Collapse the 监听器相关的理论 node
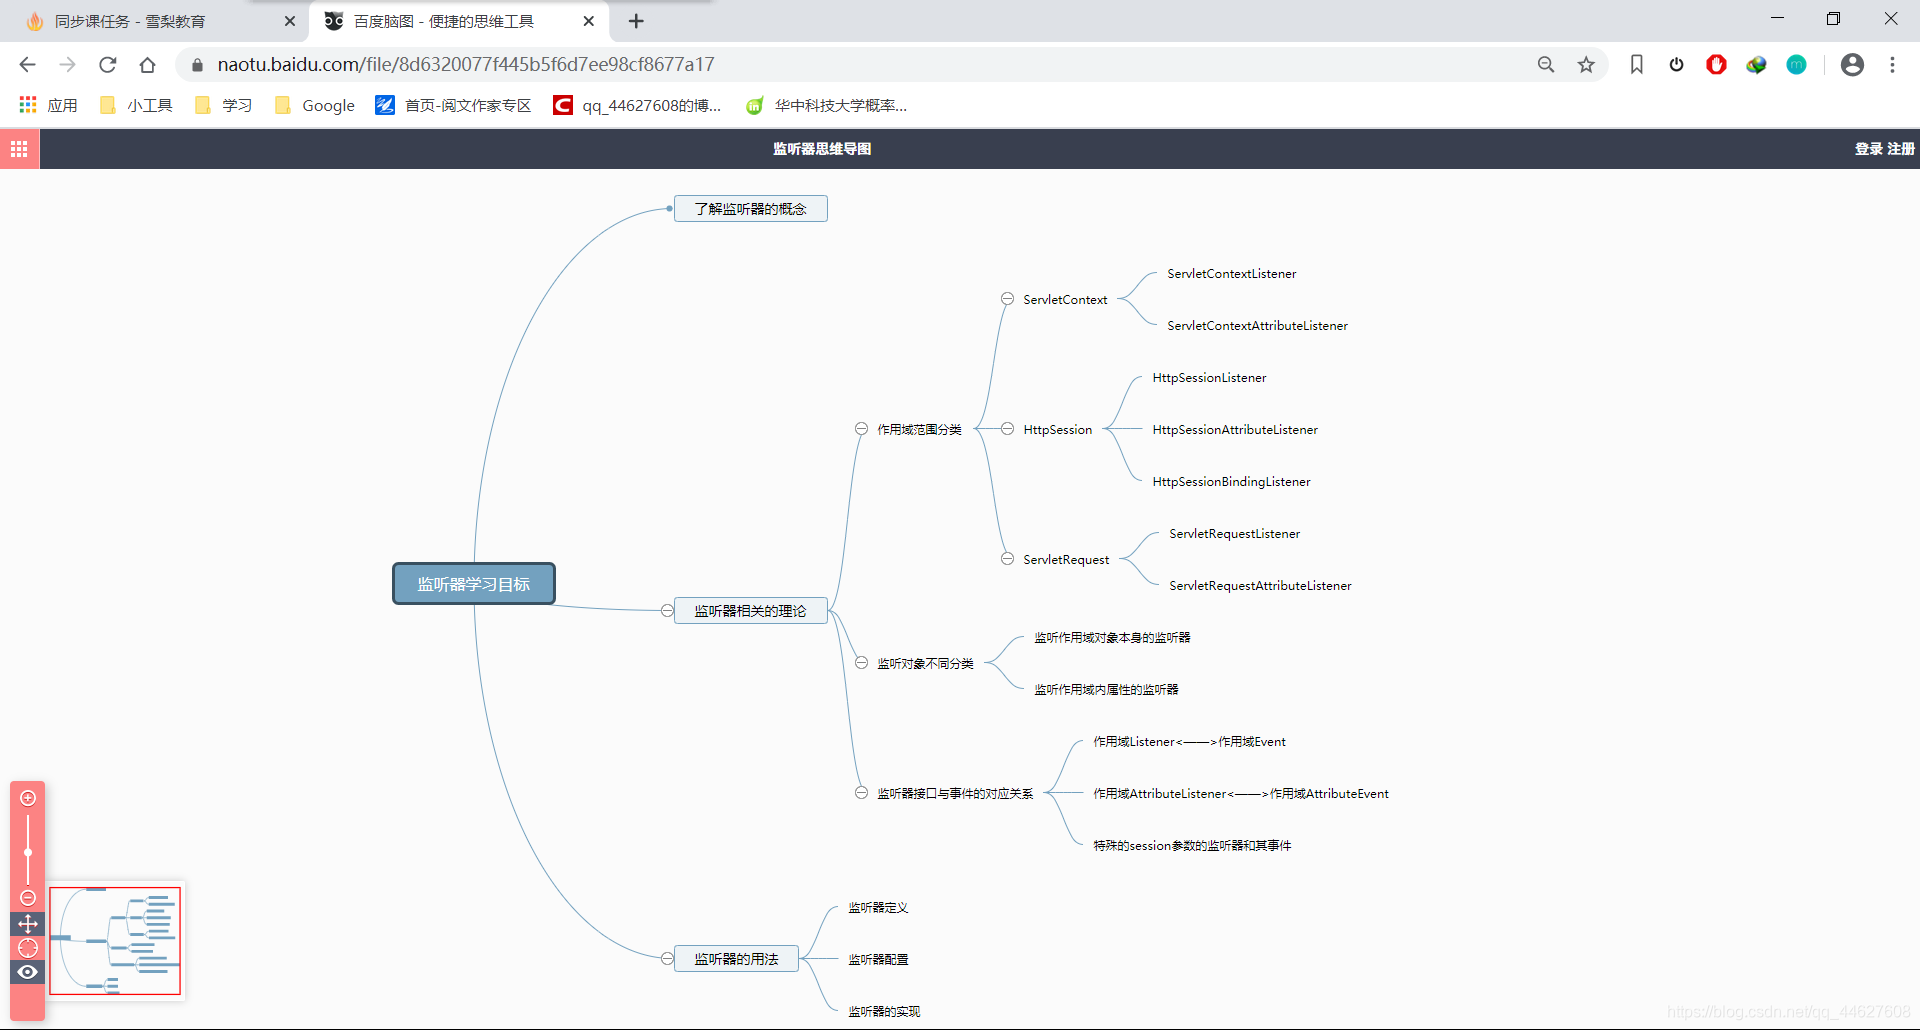 pos(667,611)
